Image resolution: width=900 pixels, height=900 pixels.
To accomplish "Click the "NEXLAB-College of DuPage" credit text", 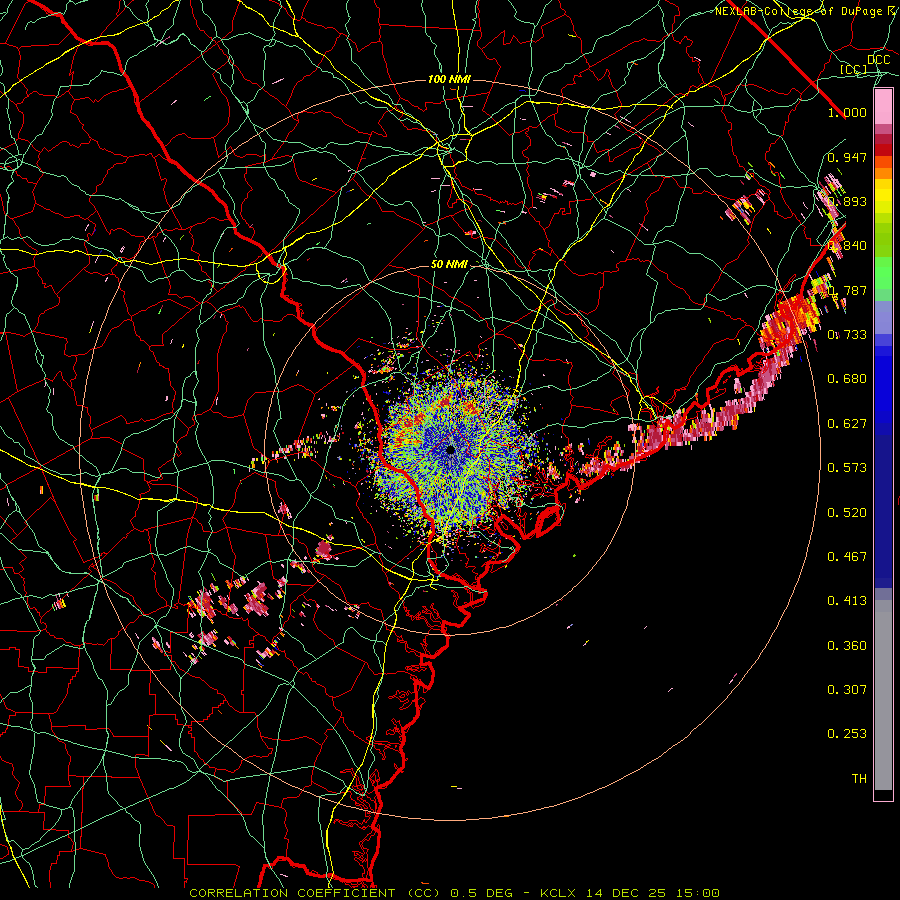I will click(x=798, y=11).
